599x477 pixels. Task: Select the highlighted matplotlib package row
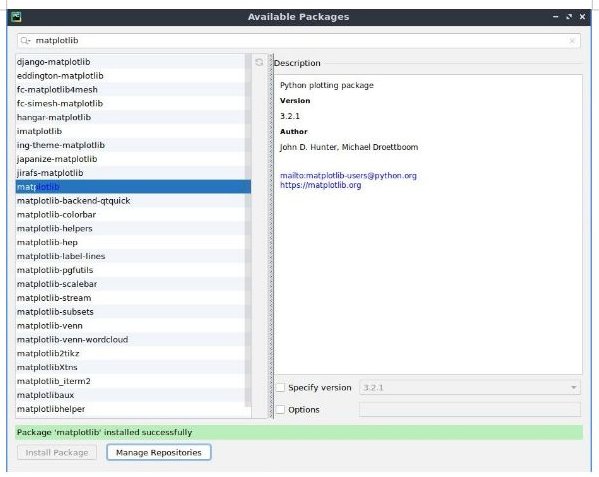coord(133,187)
